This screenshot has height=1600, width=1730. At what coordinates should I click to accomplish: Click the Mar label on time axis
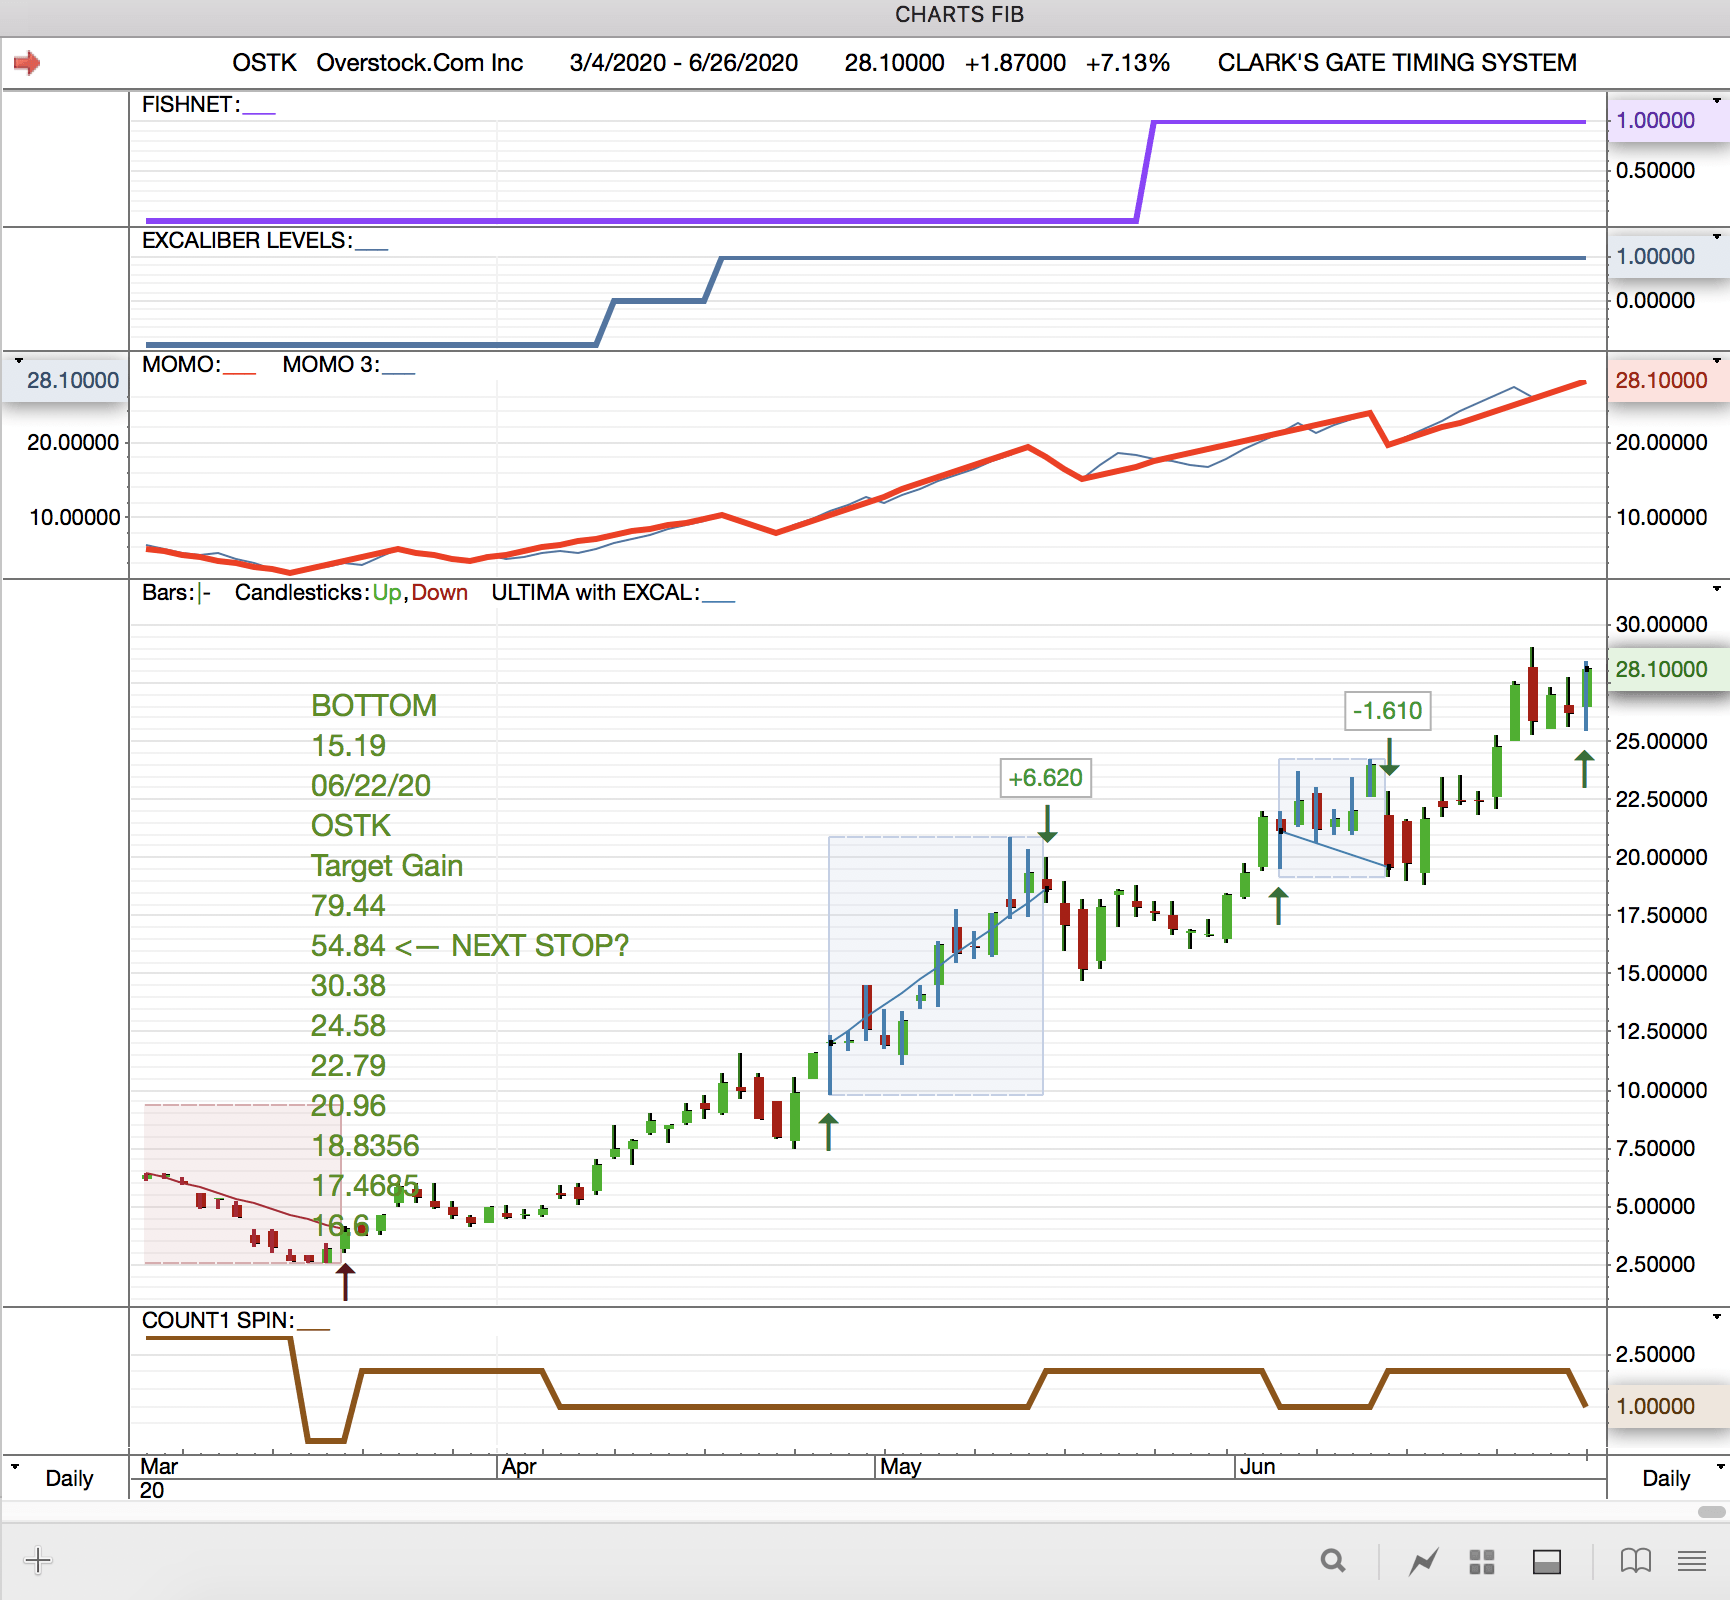(x=159, y=1467)
